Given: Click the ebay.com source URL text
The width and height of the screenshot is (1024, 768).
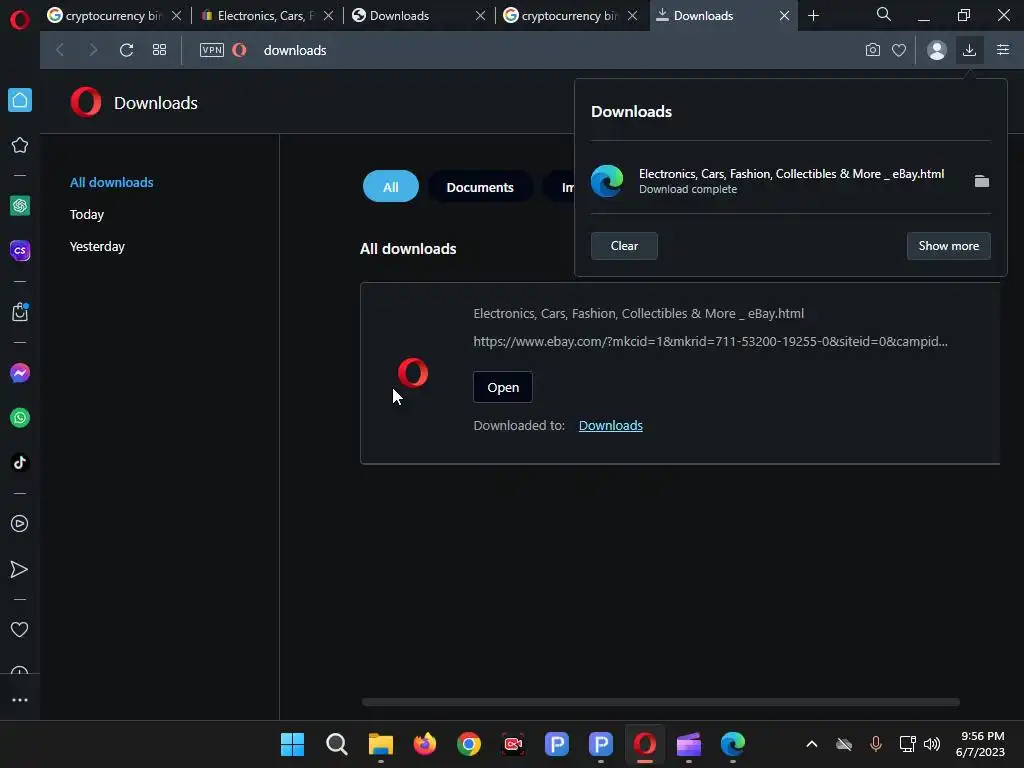Looking at the screenshot, I should [710, 342].
